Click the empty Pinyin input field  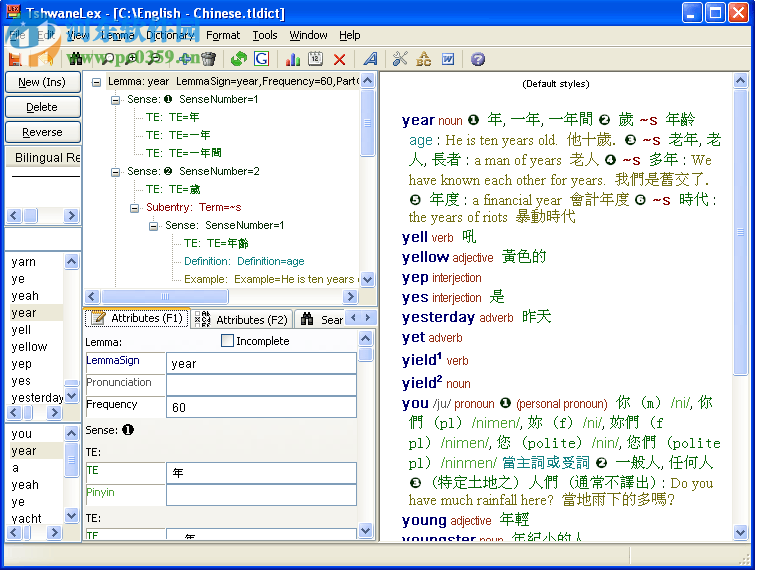click(x=261, y=495)
